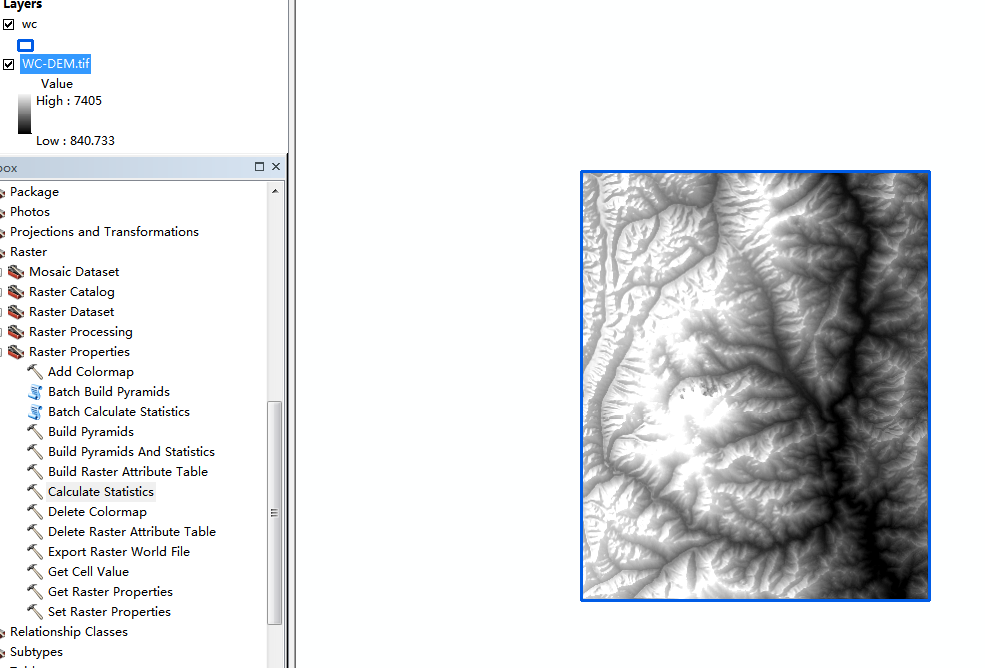Select the Get Raster Properties tool
The height and width of the screenshot is (668, 985).
tap(110, 592)
